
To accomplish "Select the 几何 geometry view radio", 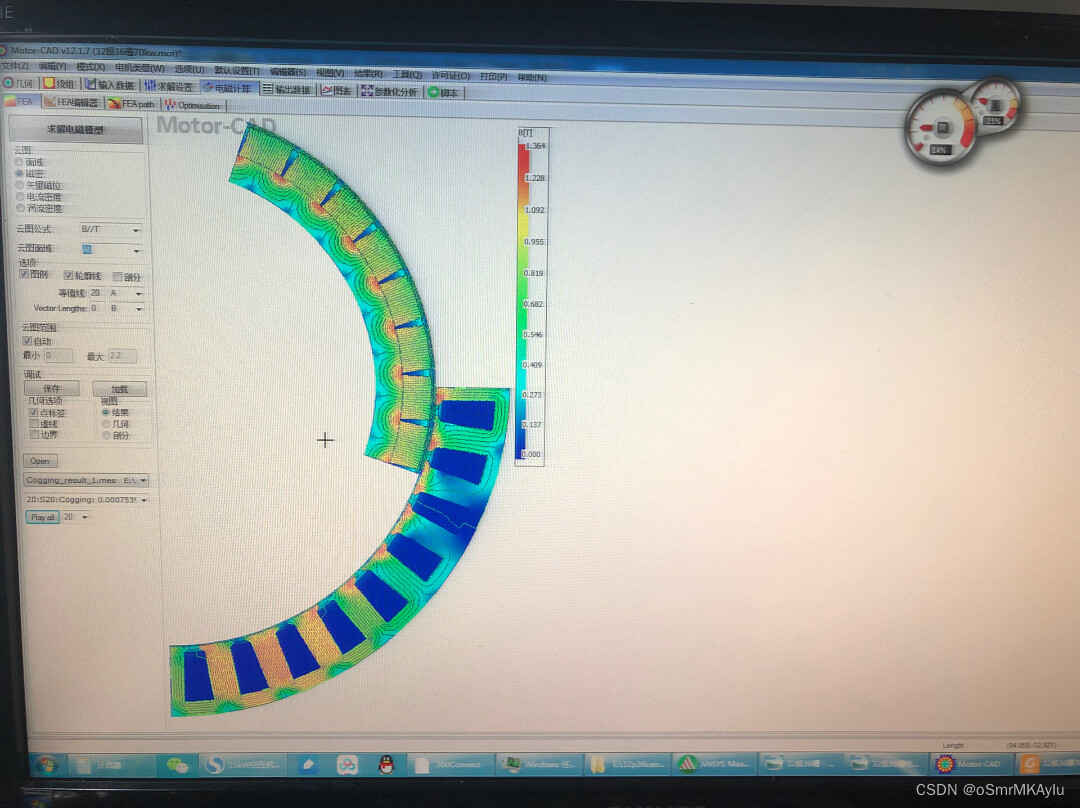I will tap(106, 424).
